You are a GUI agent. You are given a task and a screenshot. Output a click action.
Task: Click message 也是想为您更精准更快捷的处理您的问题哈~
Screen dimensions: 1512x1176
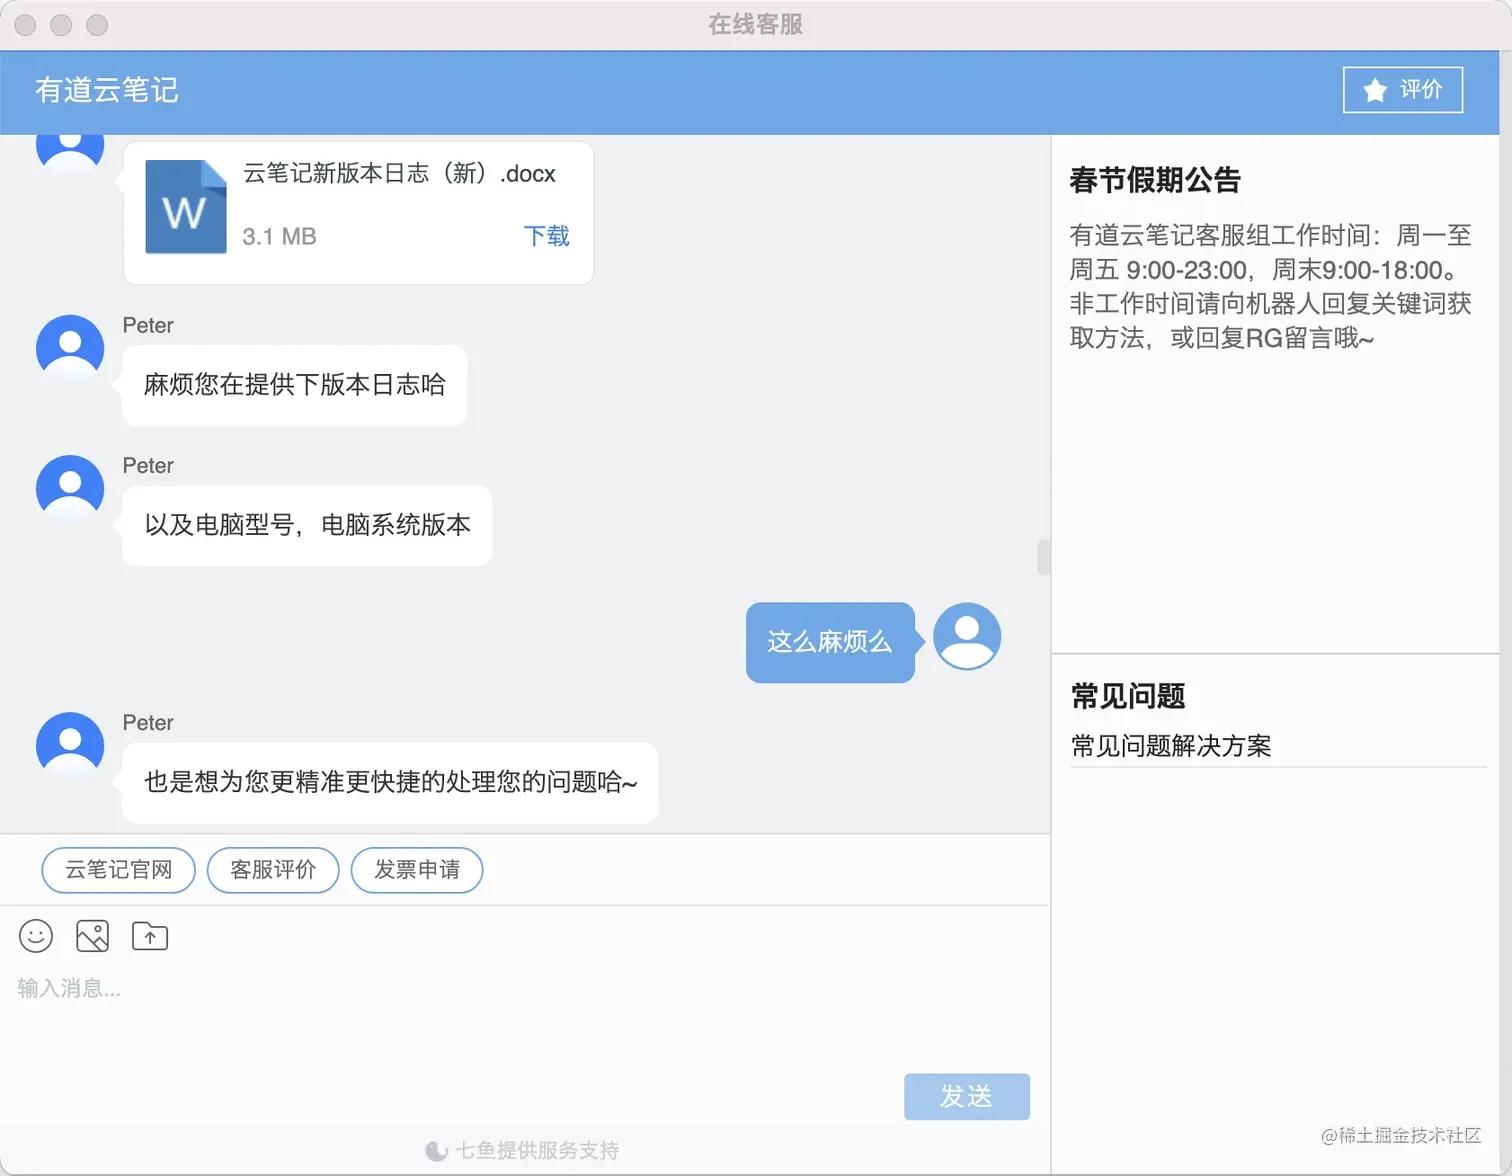(x=390, y=782)
